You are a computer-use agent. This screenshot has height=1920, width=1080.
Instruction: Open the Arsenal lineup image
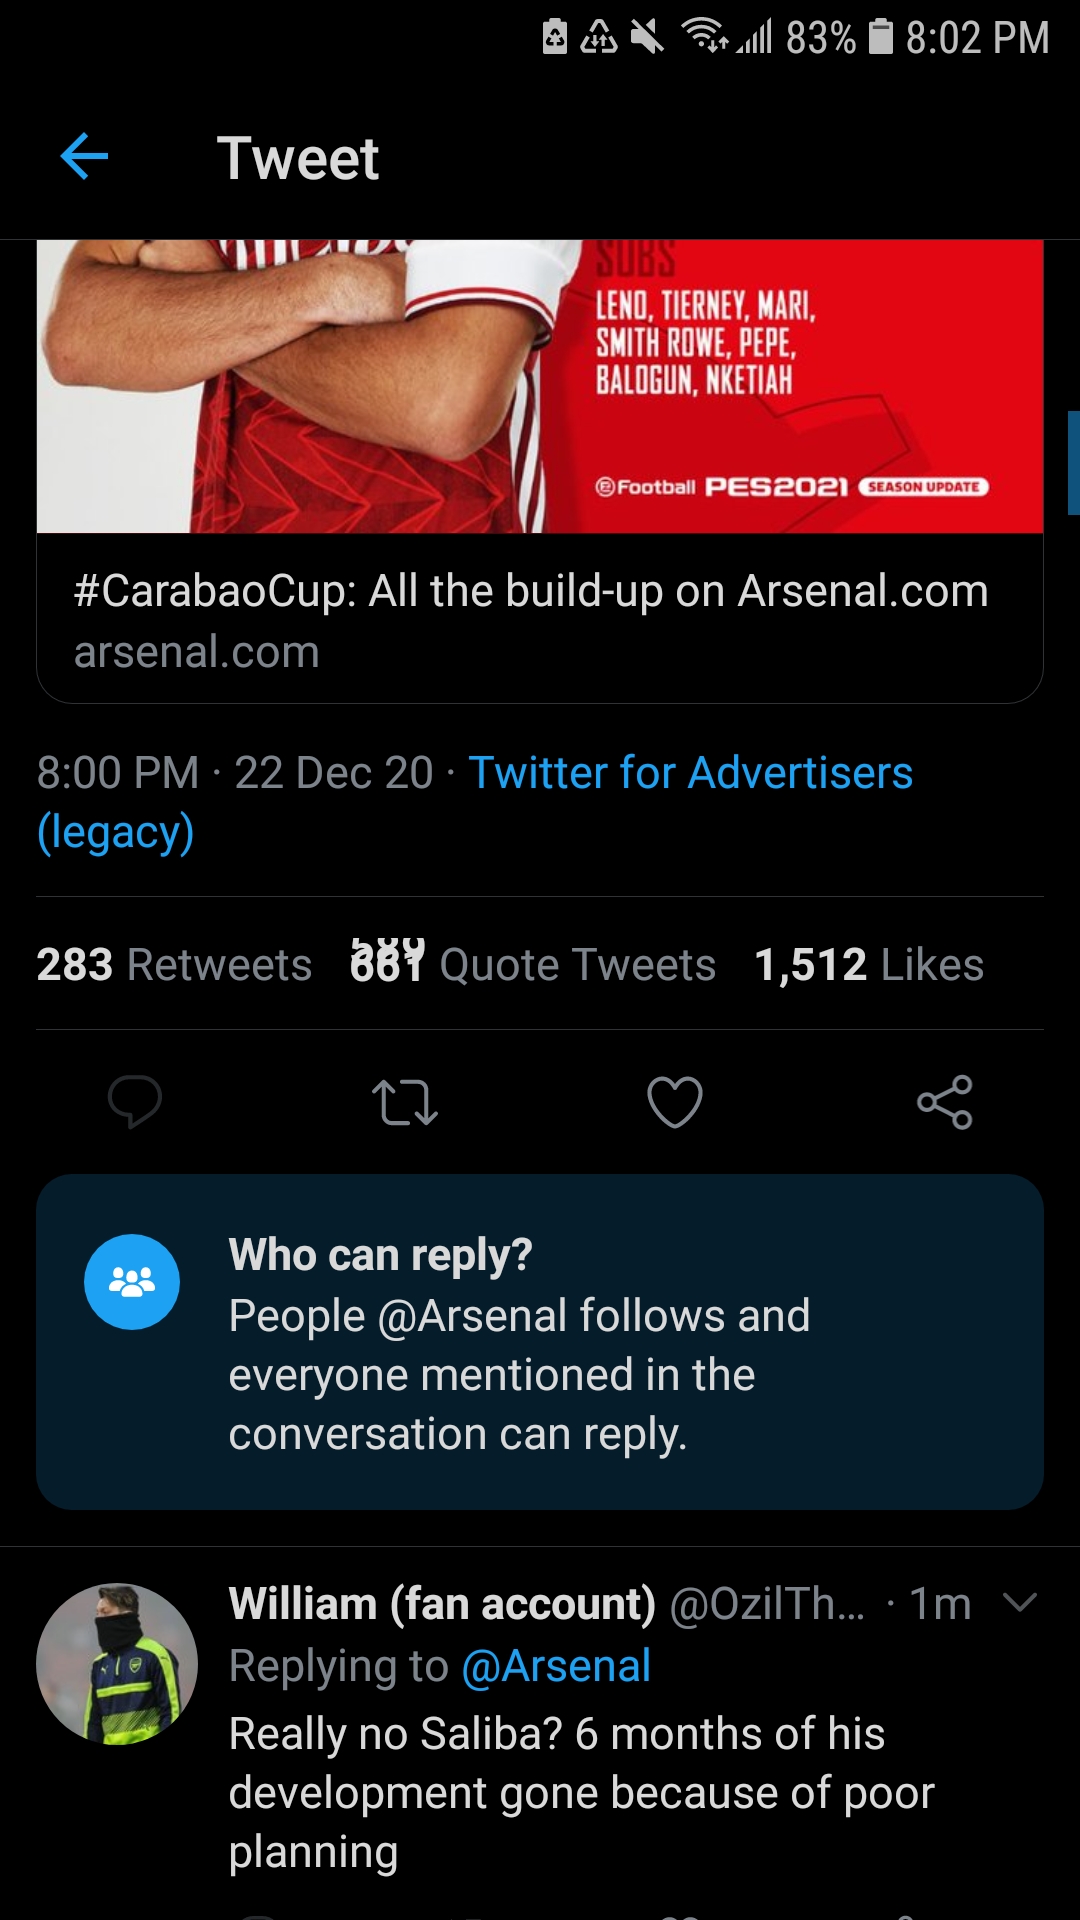coord(540,386)
